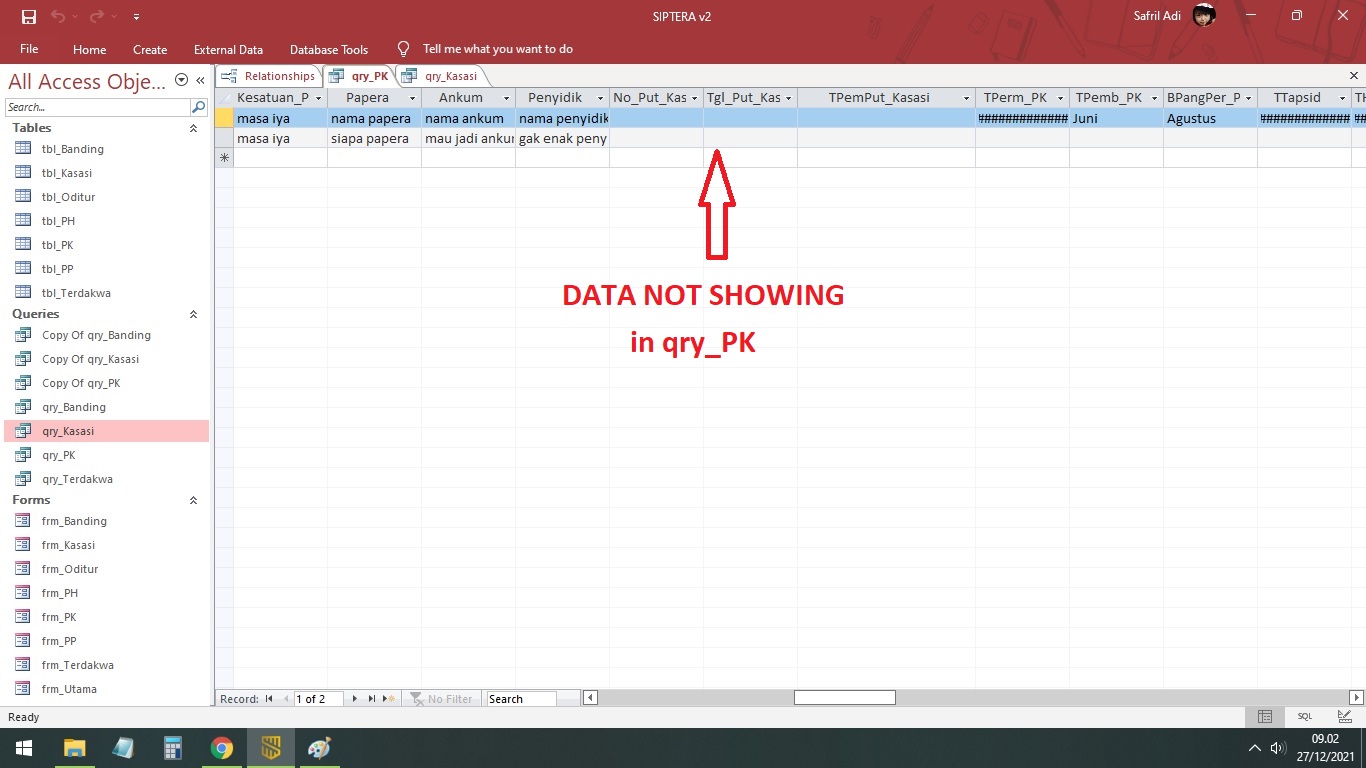The width and height of the screenshot is (1366, 768).
Task: Click the horizontal scrollbar thumb
Action: coord(845,698)
